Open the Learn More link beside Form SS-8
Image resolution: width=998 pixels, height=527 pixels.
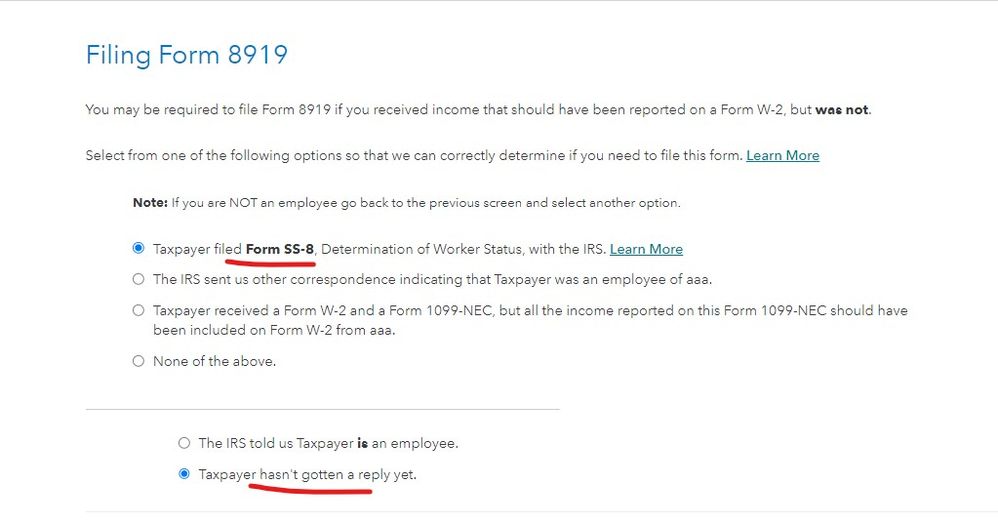click(646, 249)
